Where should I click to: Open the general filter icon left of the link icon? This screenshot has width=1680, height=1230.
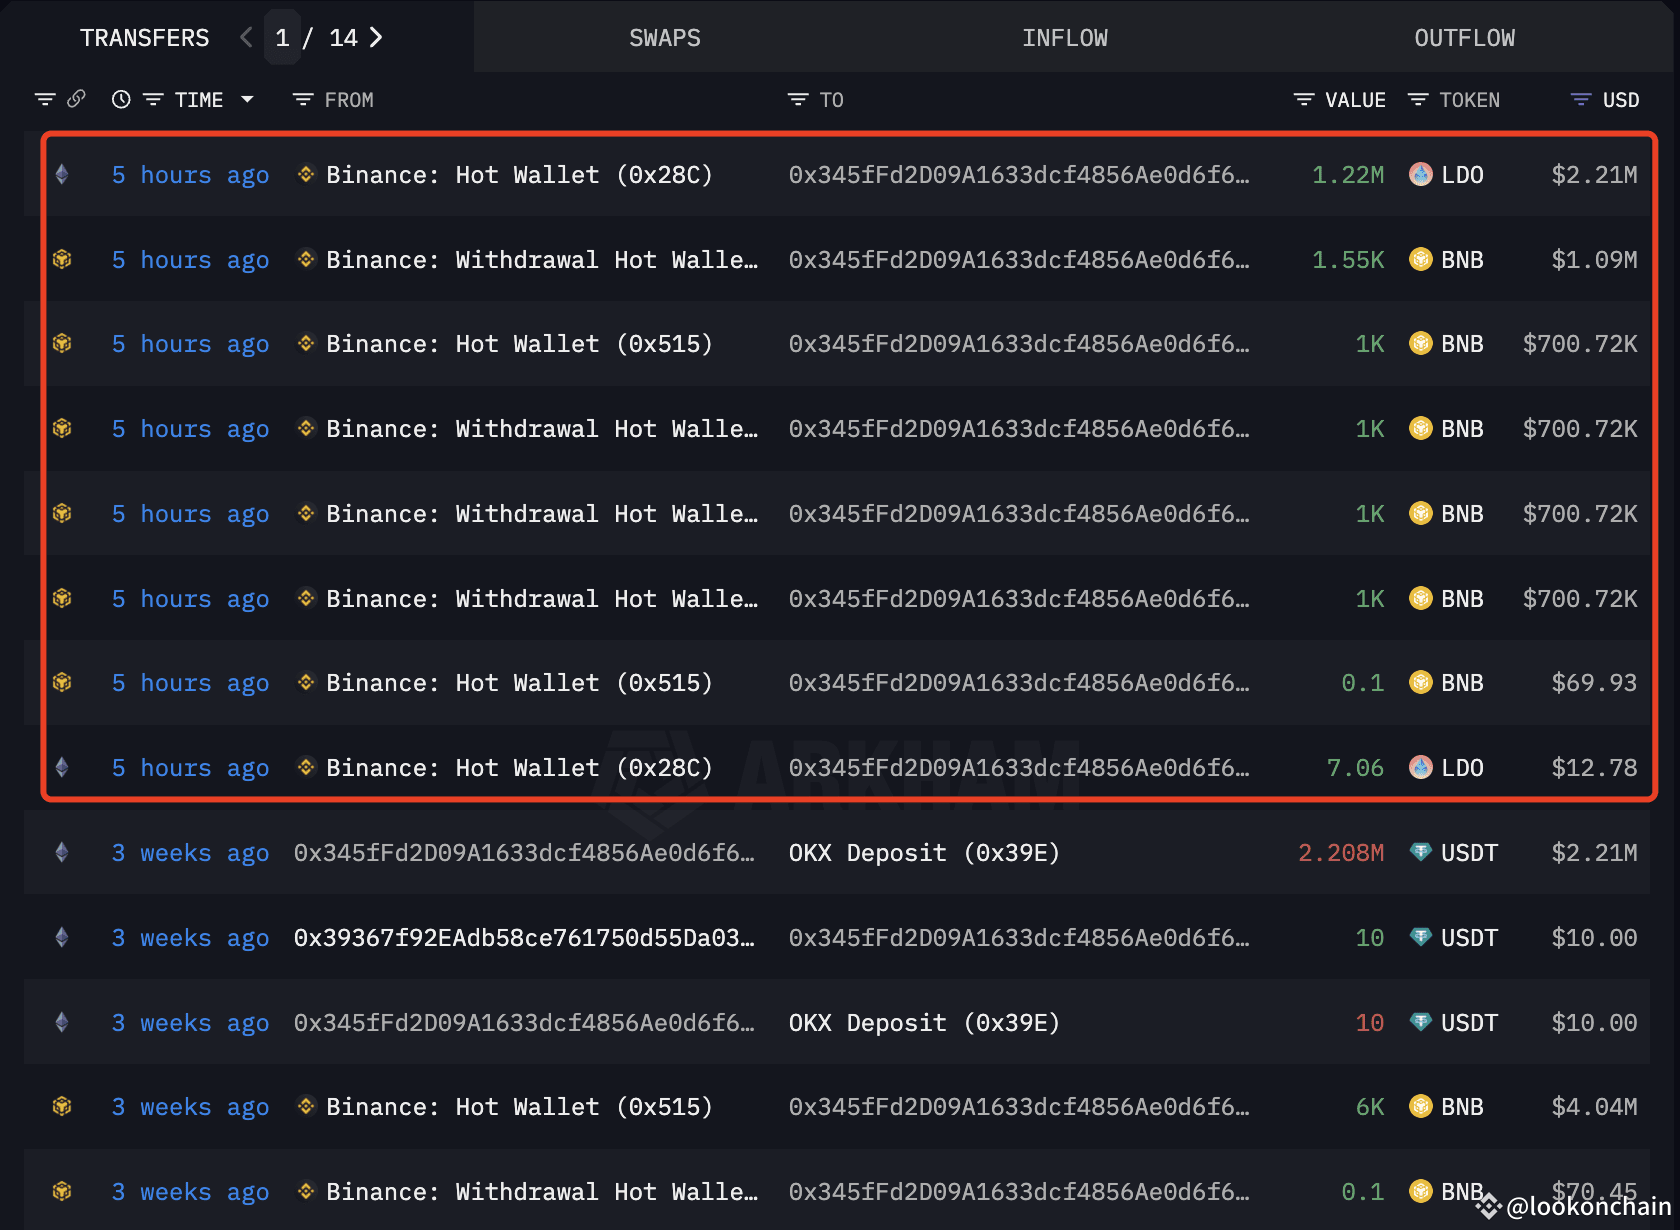coord(45,99)
